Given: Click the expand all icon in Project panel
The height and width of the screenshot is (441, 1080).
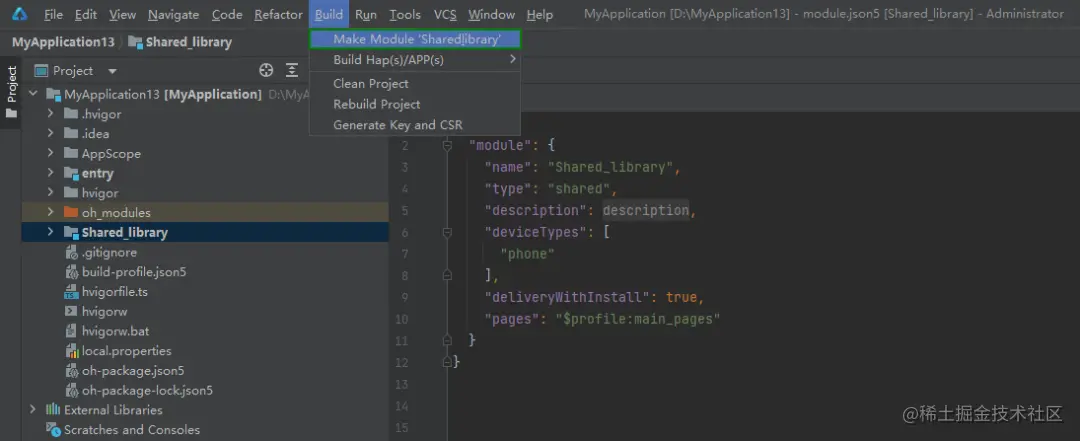Looking at the screenshot, I should coord(292,70).
